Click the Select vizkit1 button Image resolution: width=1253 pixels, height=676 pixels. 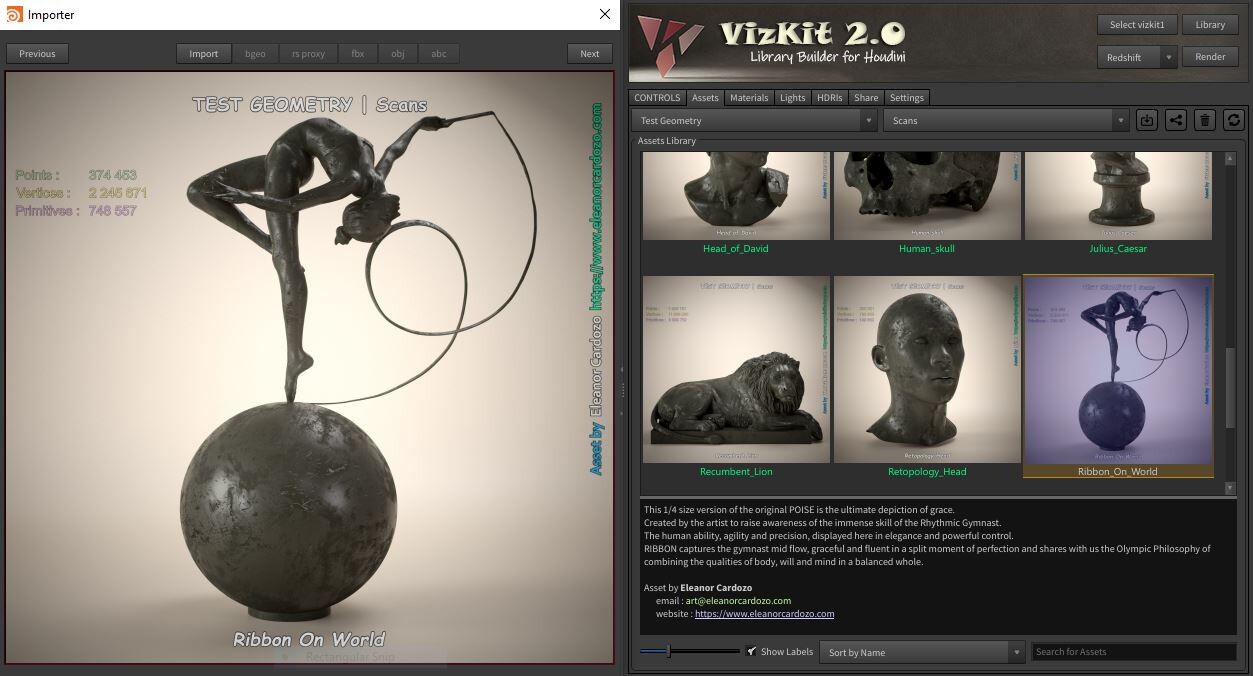point(1137,24)
